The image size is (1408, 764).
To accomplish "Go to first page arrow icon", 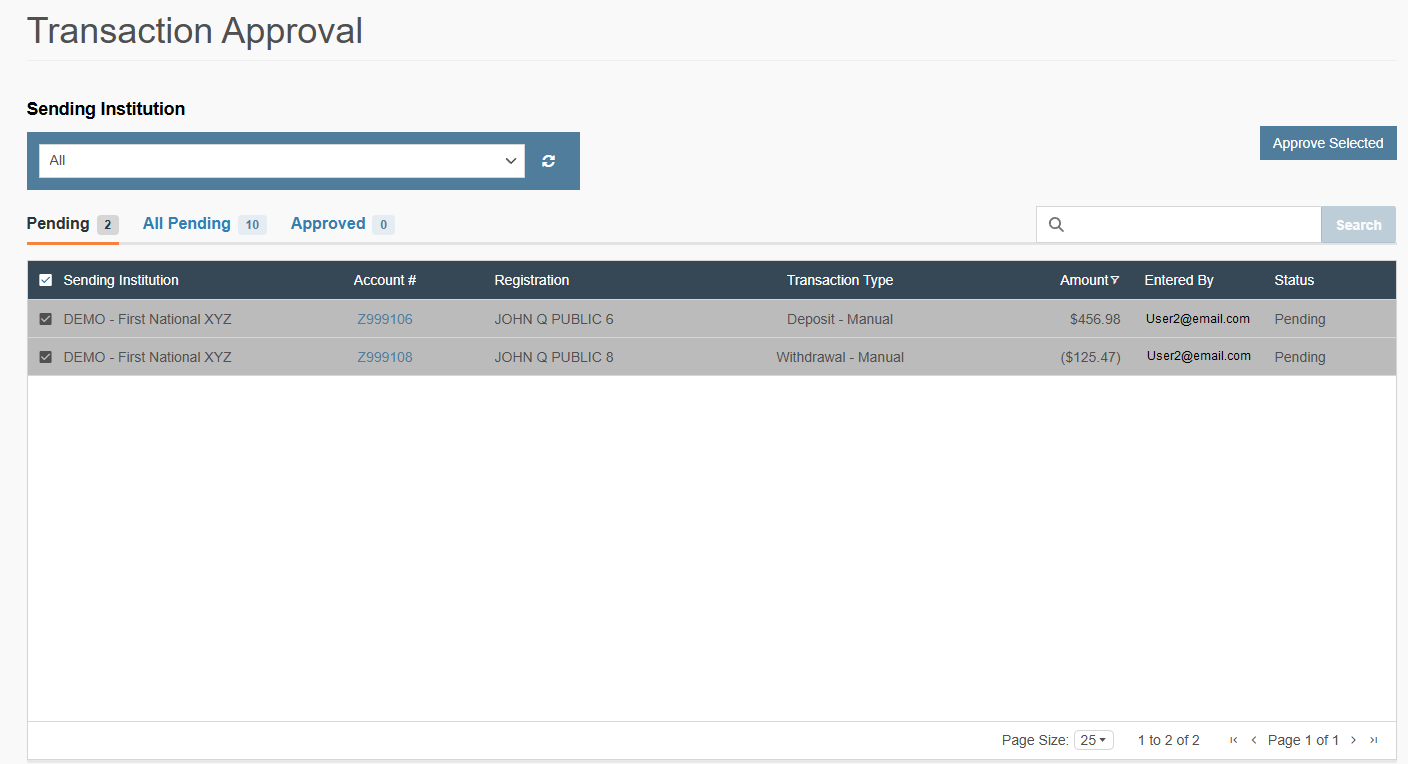I will pos(1233,740).
